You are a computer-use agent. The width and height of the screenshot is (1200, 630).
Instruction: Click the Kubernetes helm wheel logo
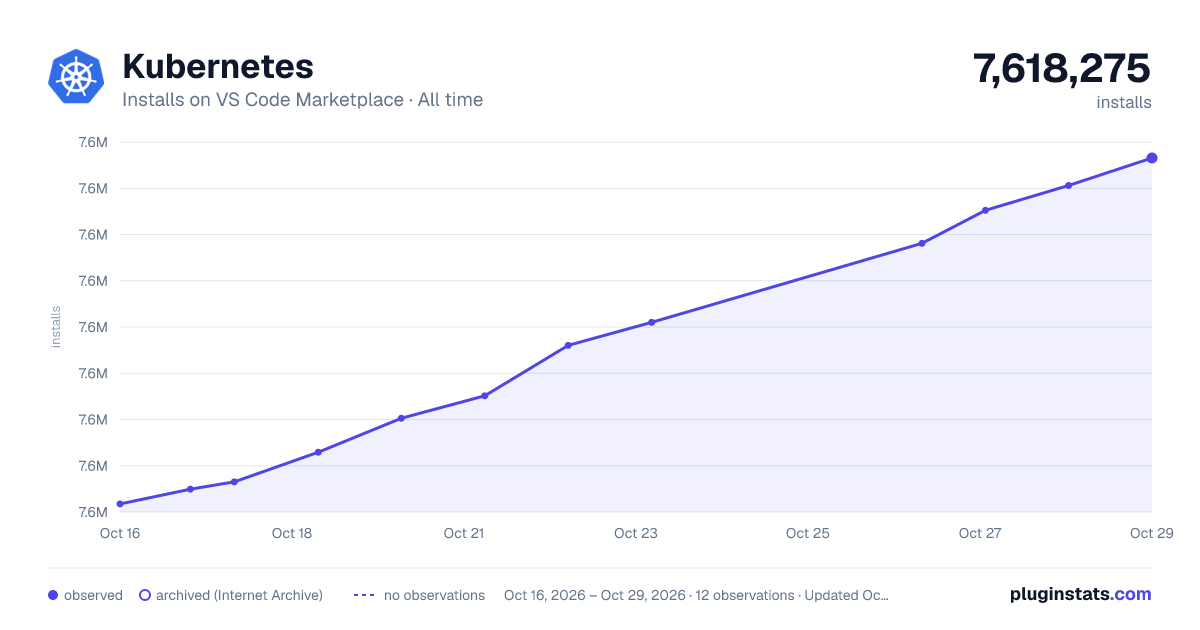[x=76, y=76]
